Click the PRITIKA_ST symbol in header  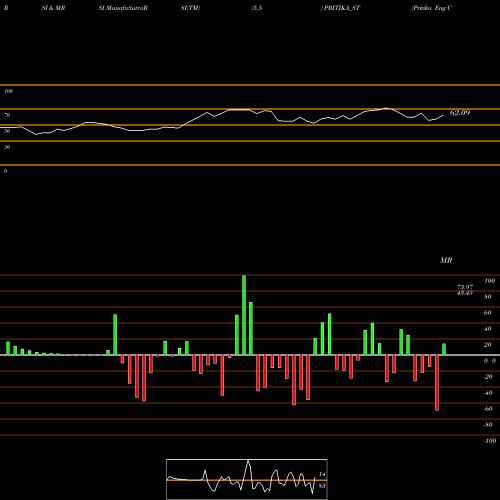[x=342, y=8]
